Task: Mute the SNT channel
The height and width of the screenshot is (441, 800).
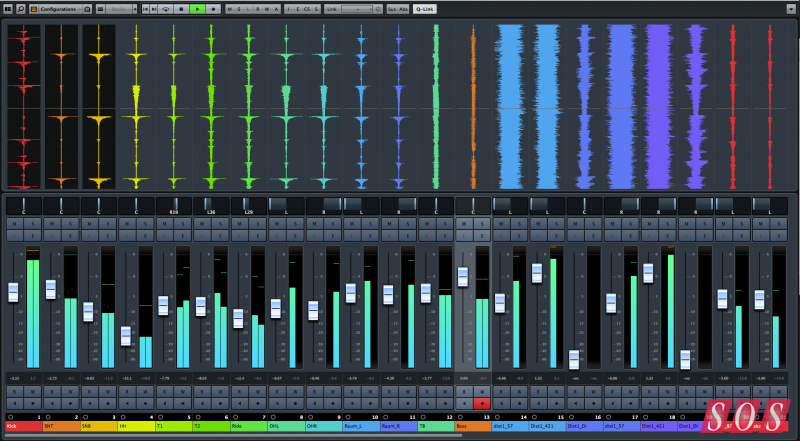Action: click(52, 224)
